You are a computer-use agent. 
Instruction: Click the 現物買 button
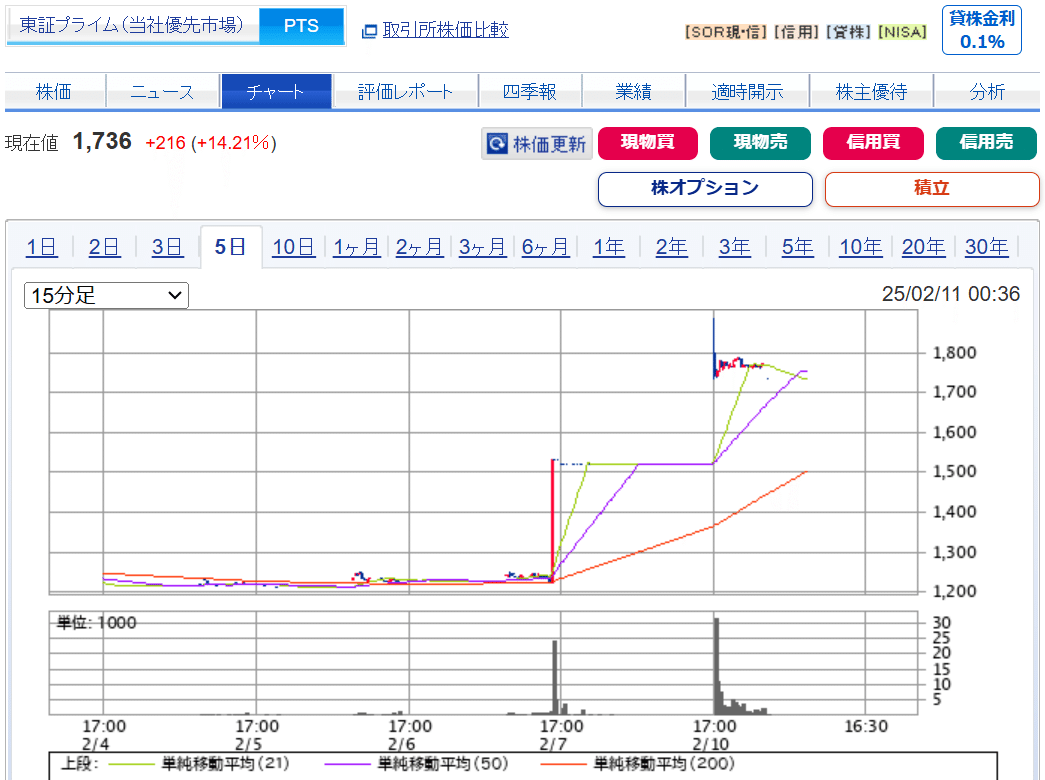coord(648,143)
